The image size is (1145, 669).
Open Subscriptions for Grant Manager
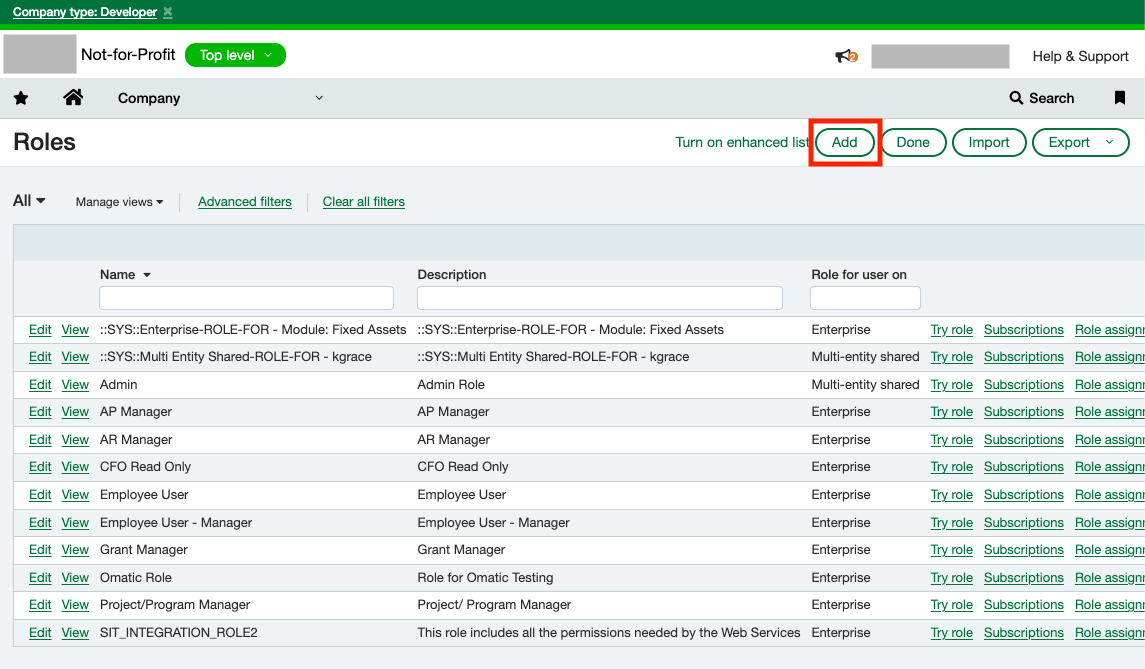click(x=1024, y=550)
